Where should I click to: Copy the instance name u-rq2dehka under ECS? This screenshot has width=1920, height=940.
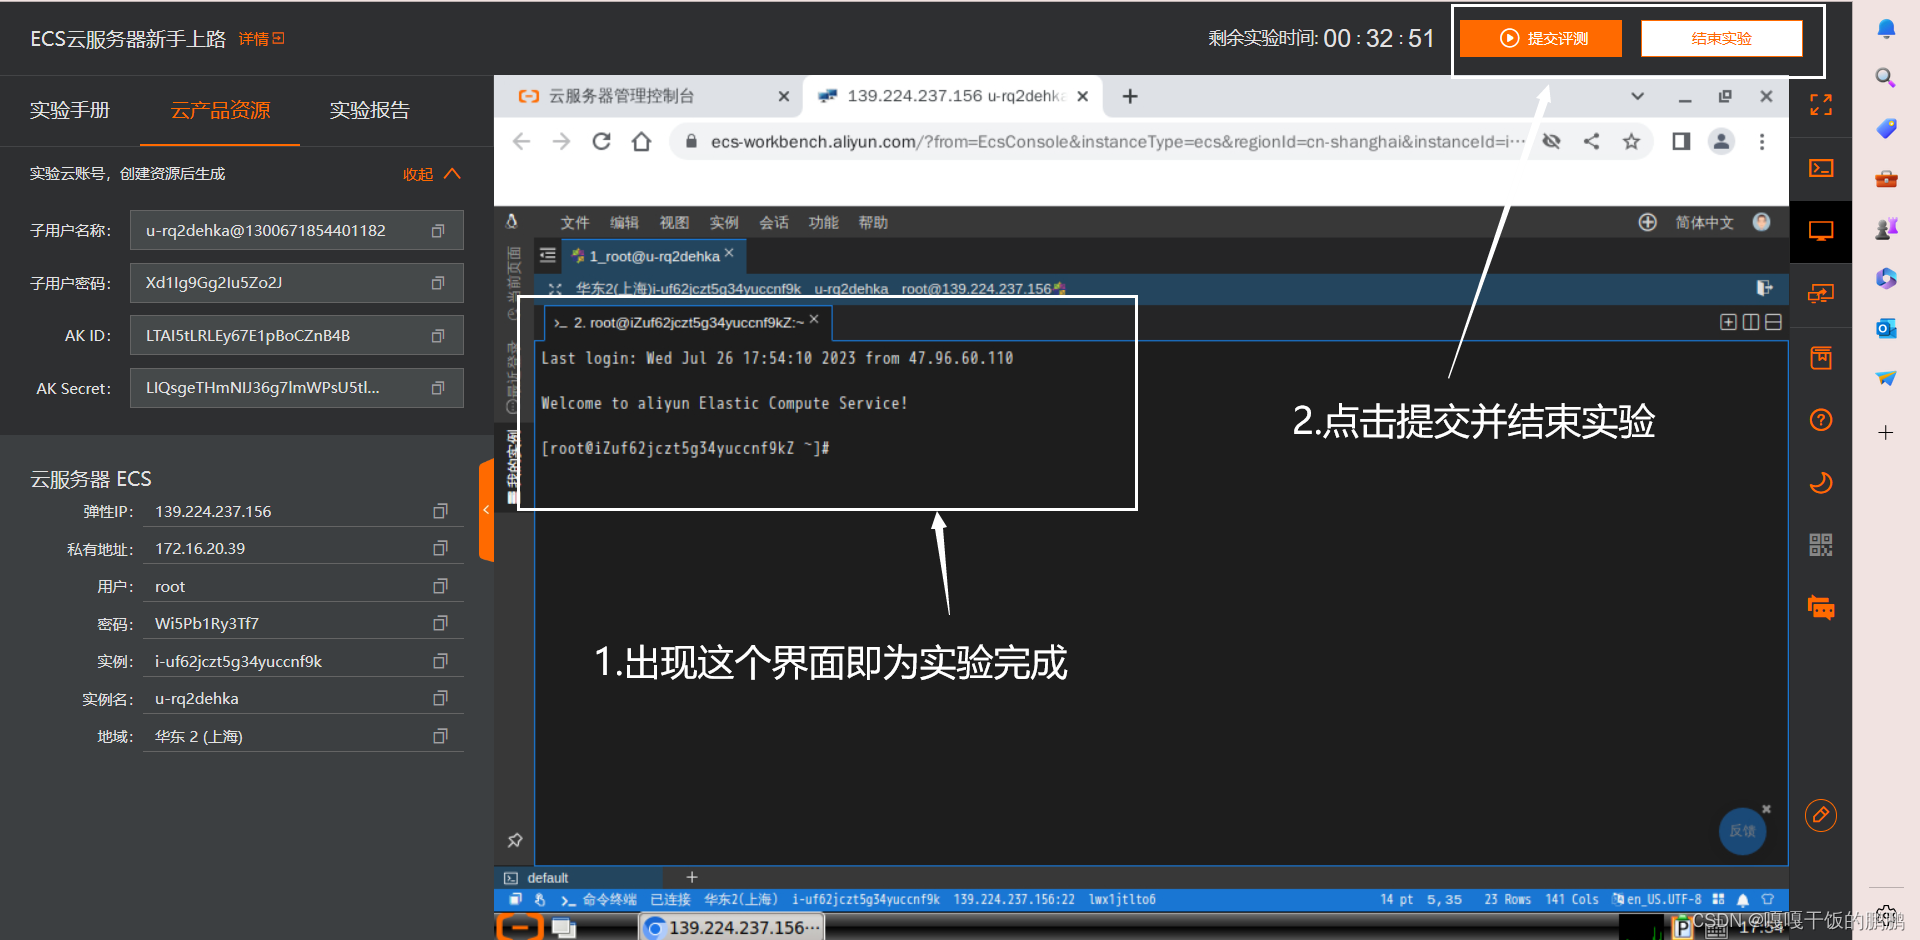coord(440,698)
